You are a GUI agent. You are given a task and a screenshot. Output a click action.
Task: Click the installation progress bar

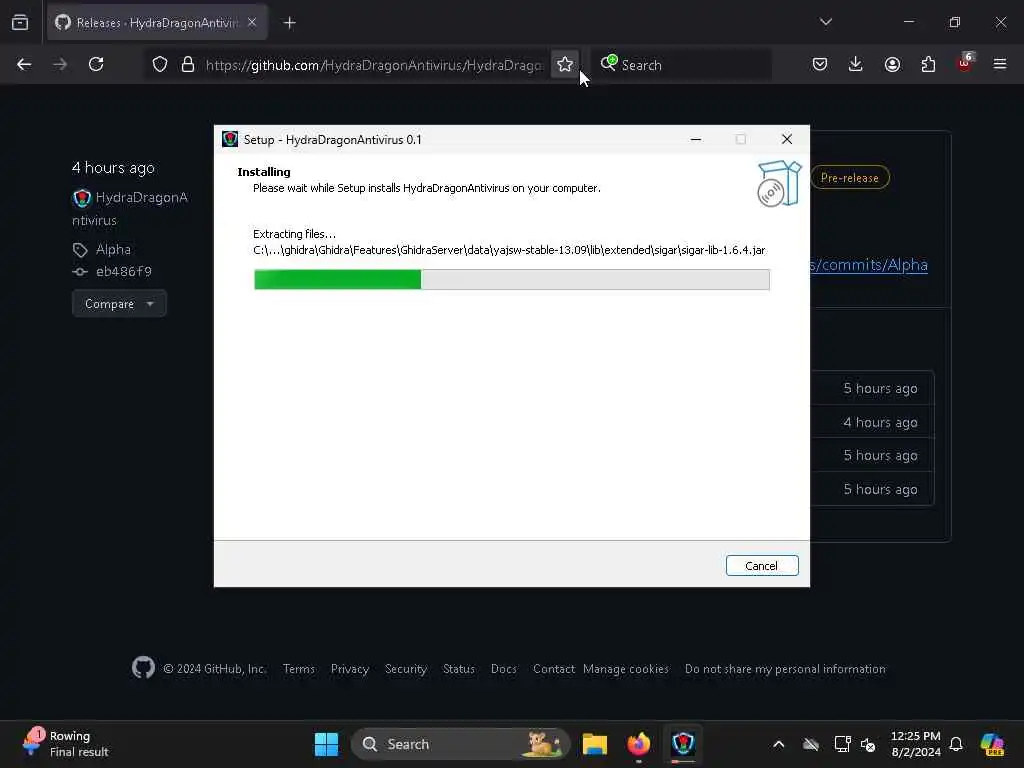tap(511, 280)
